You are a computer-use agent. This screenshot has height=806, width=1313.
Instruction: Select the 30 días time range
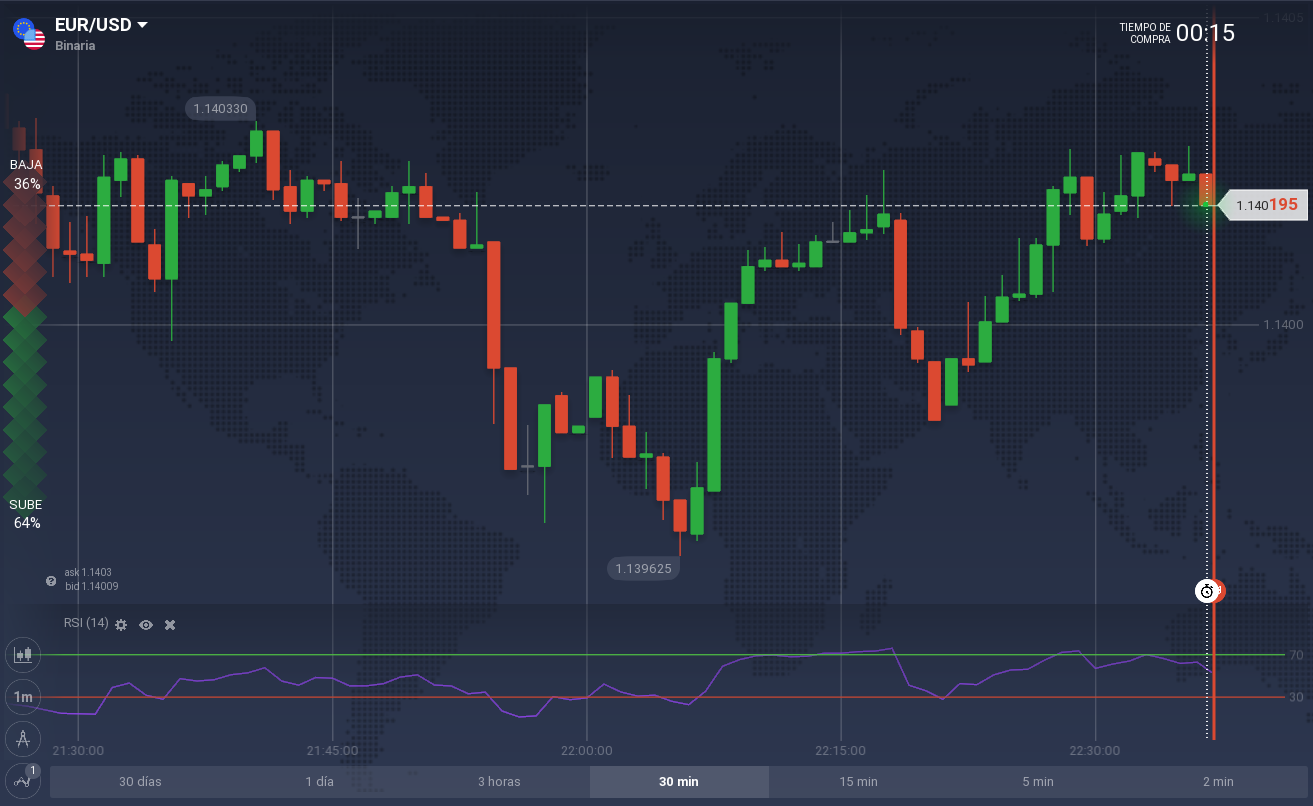[140, 782]
